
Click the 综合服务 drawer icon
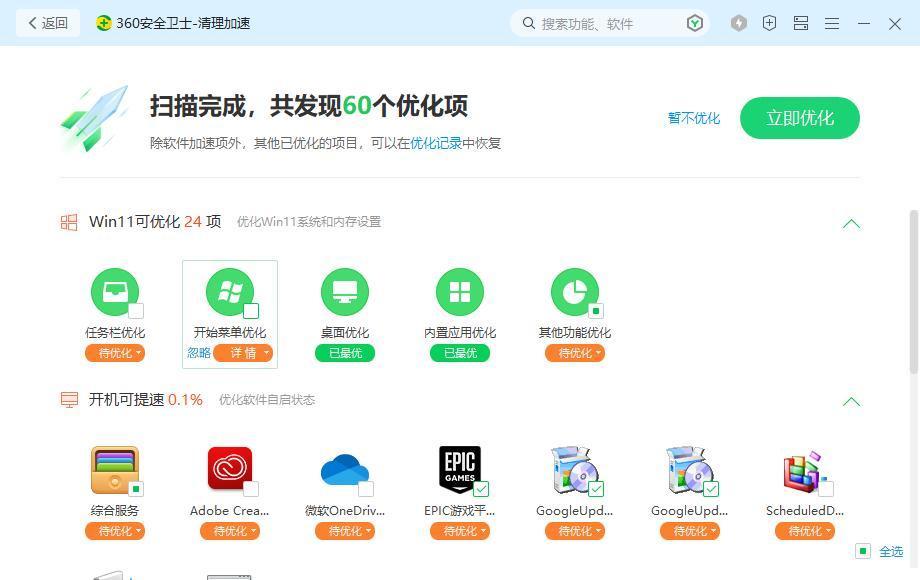115,470
